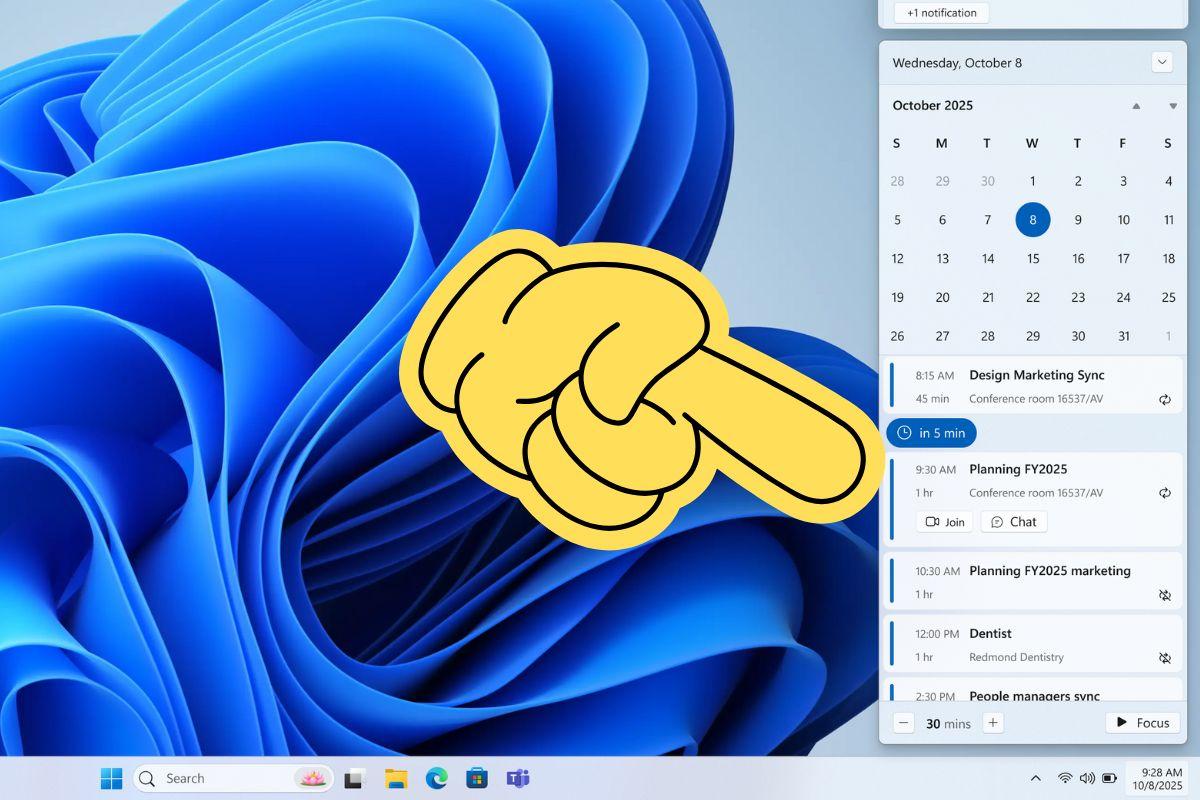Open Microsoft Teams from the taskbar
This screenshot has height=800, width=1200.
tap(519, 778)
